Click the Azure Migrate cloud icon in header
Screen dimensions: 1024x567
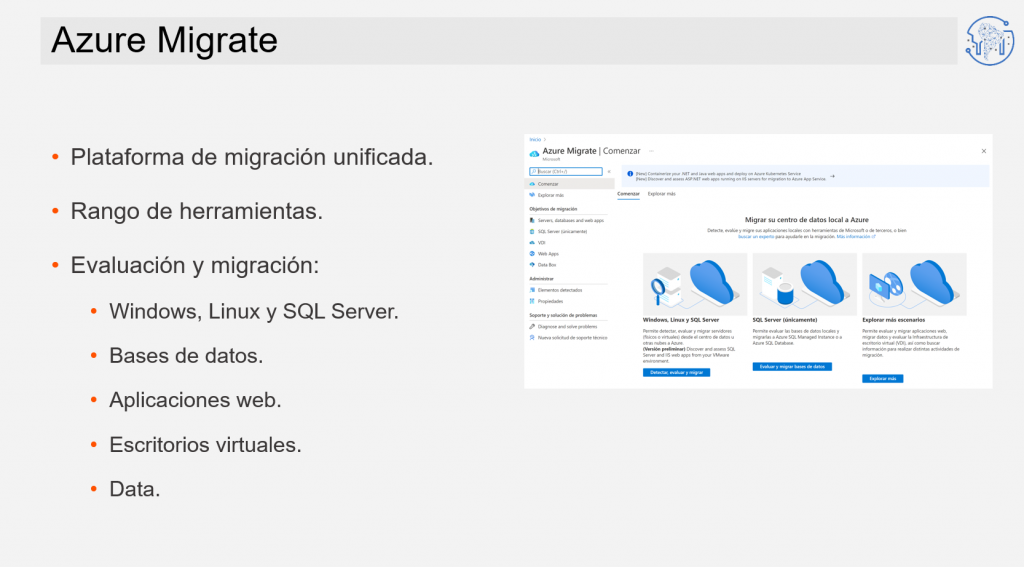click(x=534, y=154)
